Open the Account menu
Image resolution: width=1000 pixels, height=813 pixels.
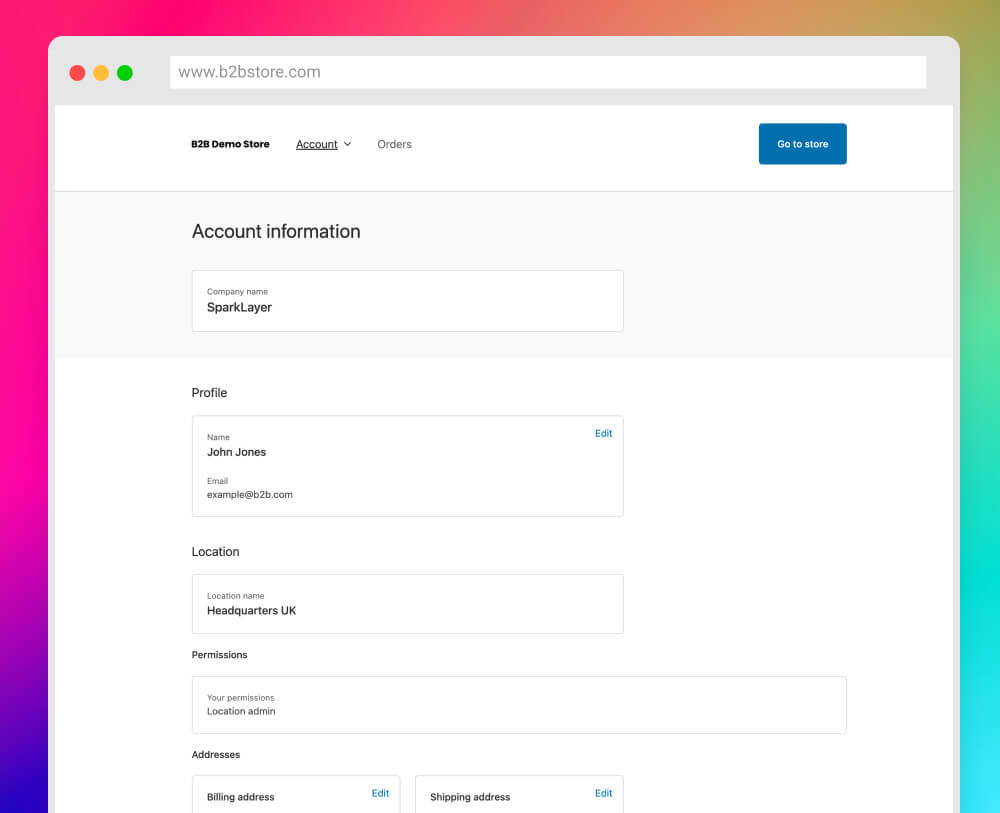coord(317,144)
